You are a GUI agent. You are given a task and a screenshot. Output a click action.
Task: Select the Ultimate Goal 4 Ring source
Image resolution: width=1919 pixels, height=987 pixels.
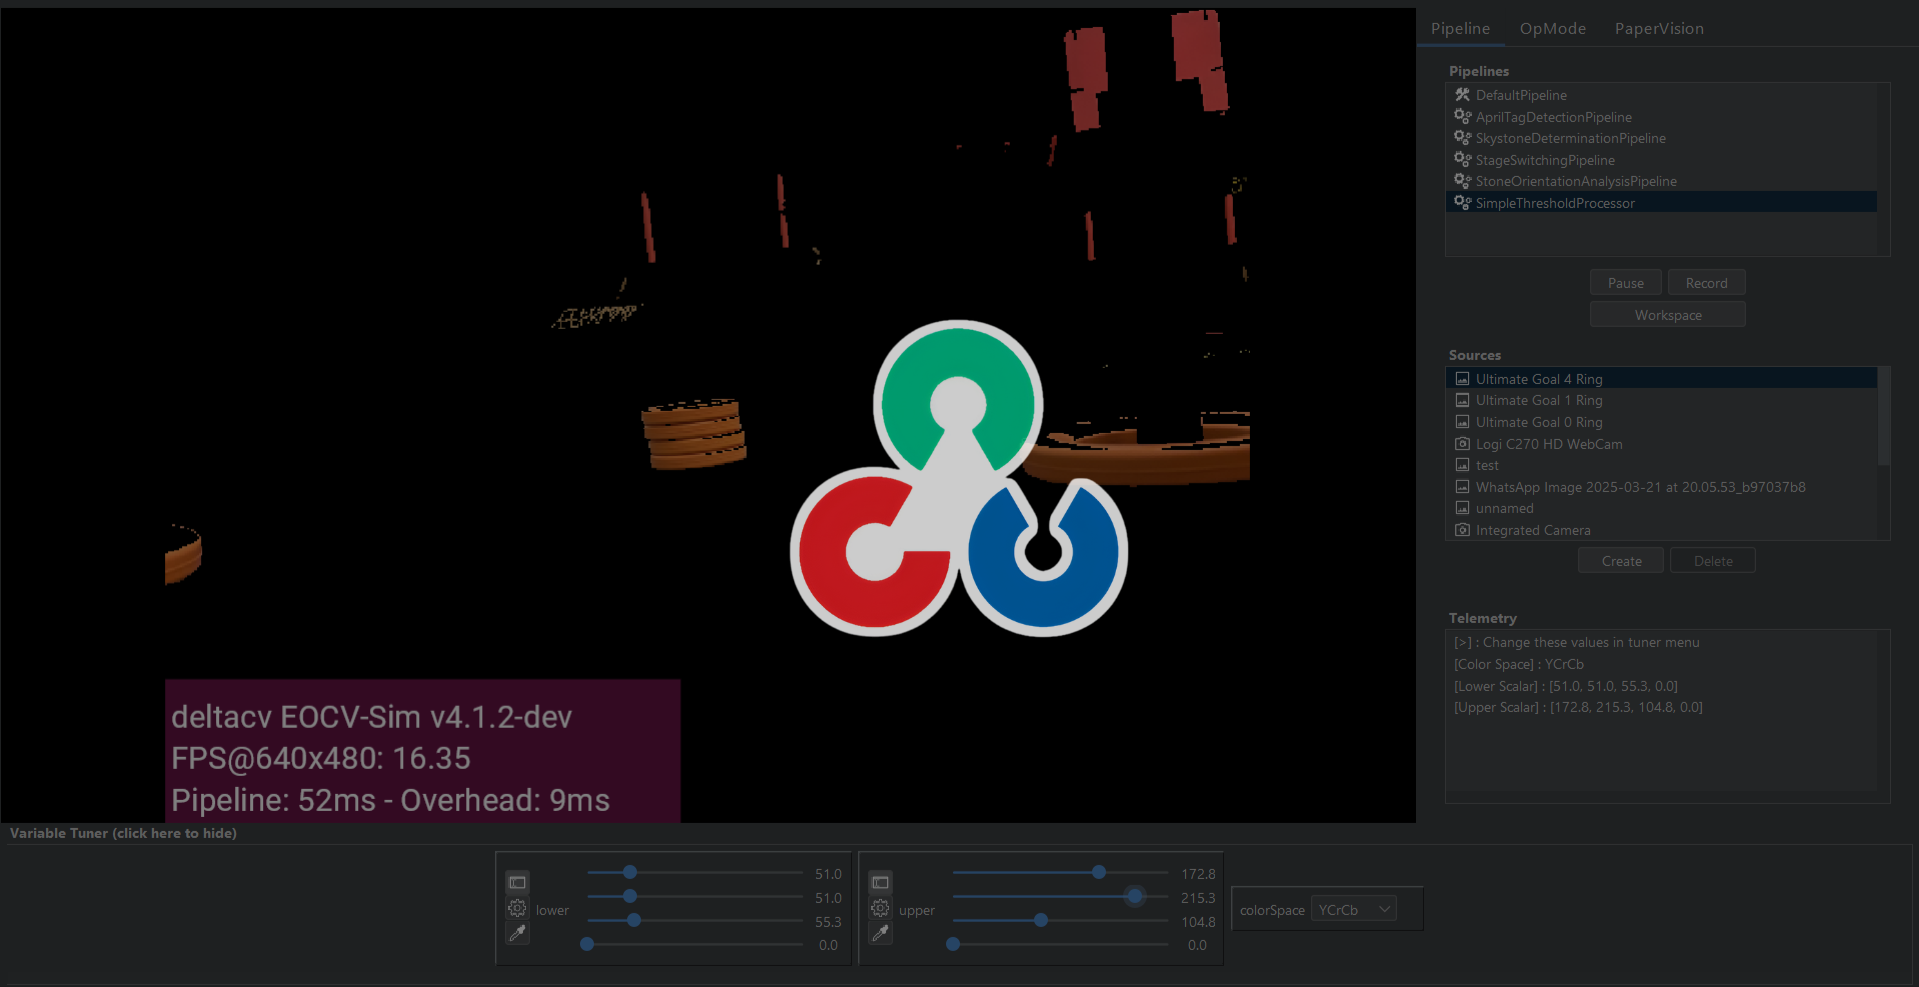click(x=1662, y=379)
